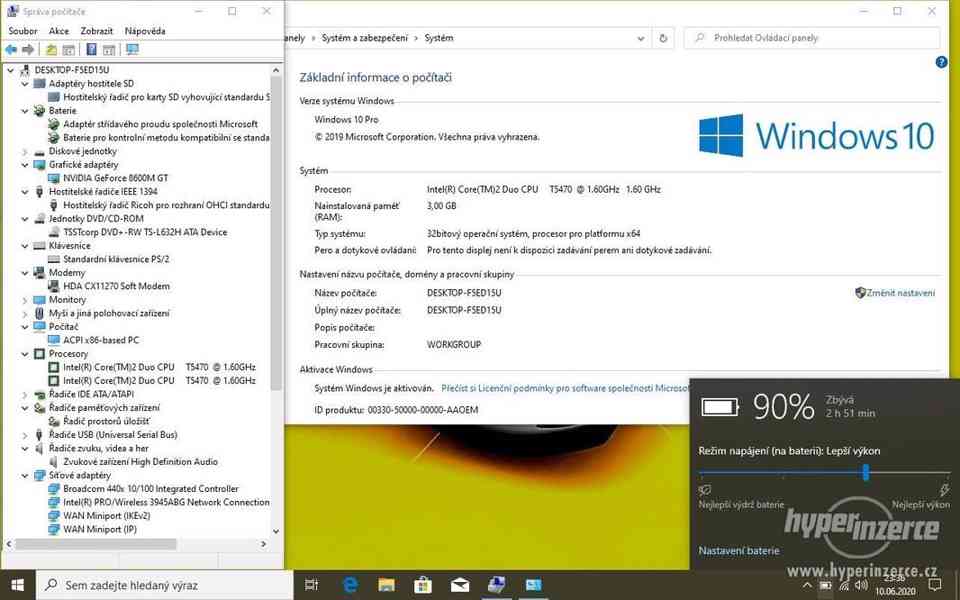Collapse the DESKTOP-F5ED15U root node
960x600 pixels.
tap(10, 70)
